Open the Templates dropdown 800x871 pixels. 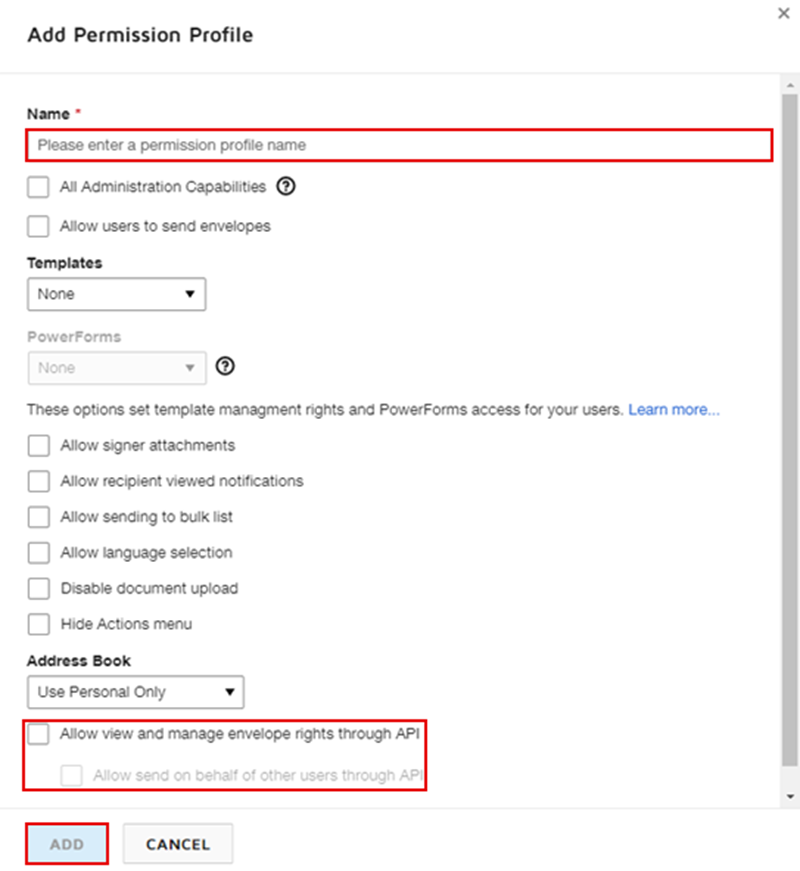point(116,294)
